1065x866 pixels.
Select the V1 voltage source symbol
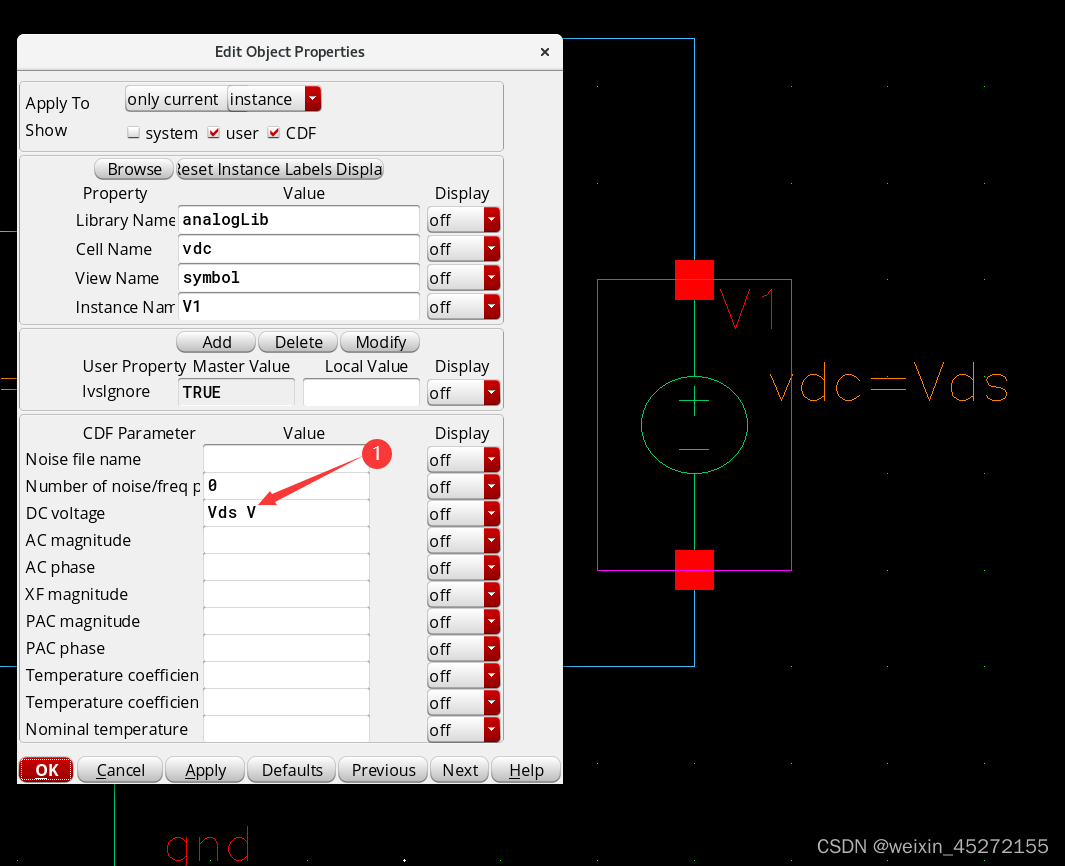tap(694, 424)
